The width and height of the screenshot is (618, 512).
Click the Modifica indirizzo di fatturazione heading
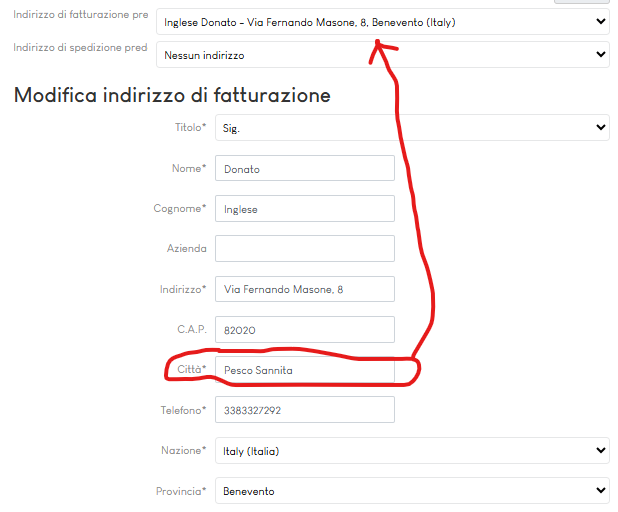click(172, 96)
